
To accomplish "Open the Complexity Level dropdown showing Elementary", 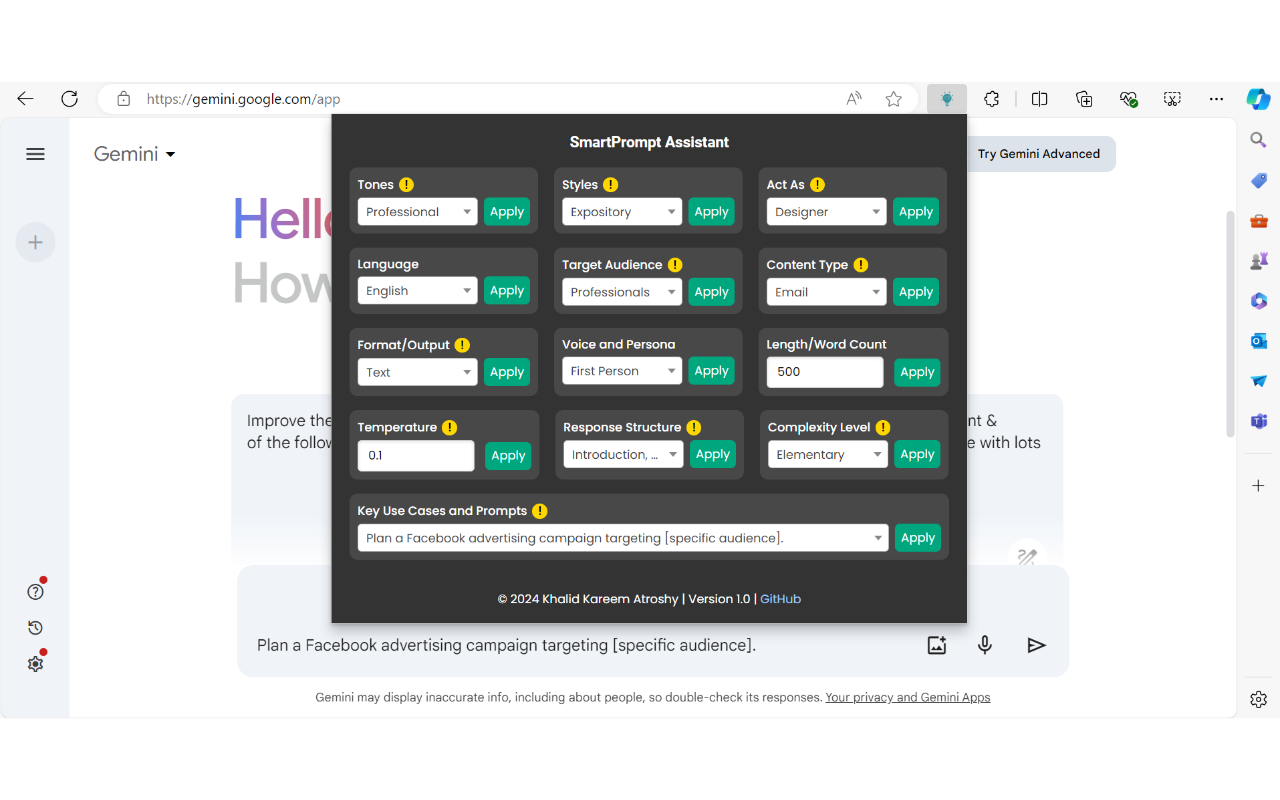I will click(828, 454).
